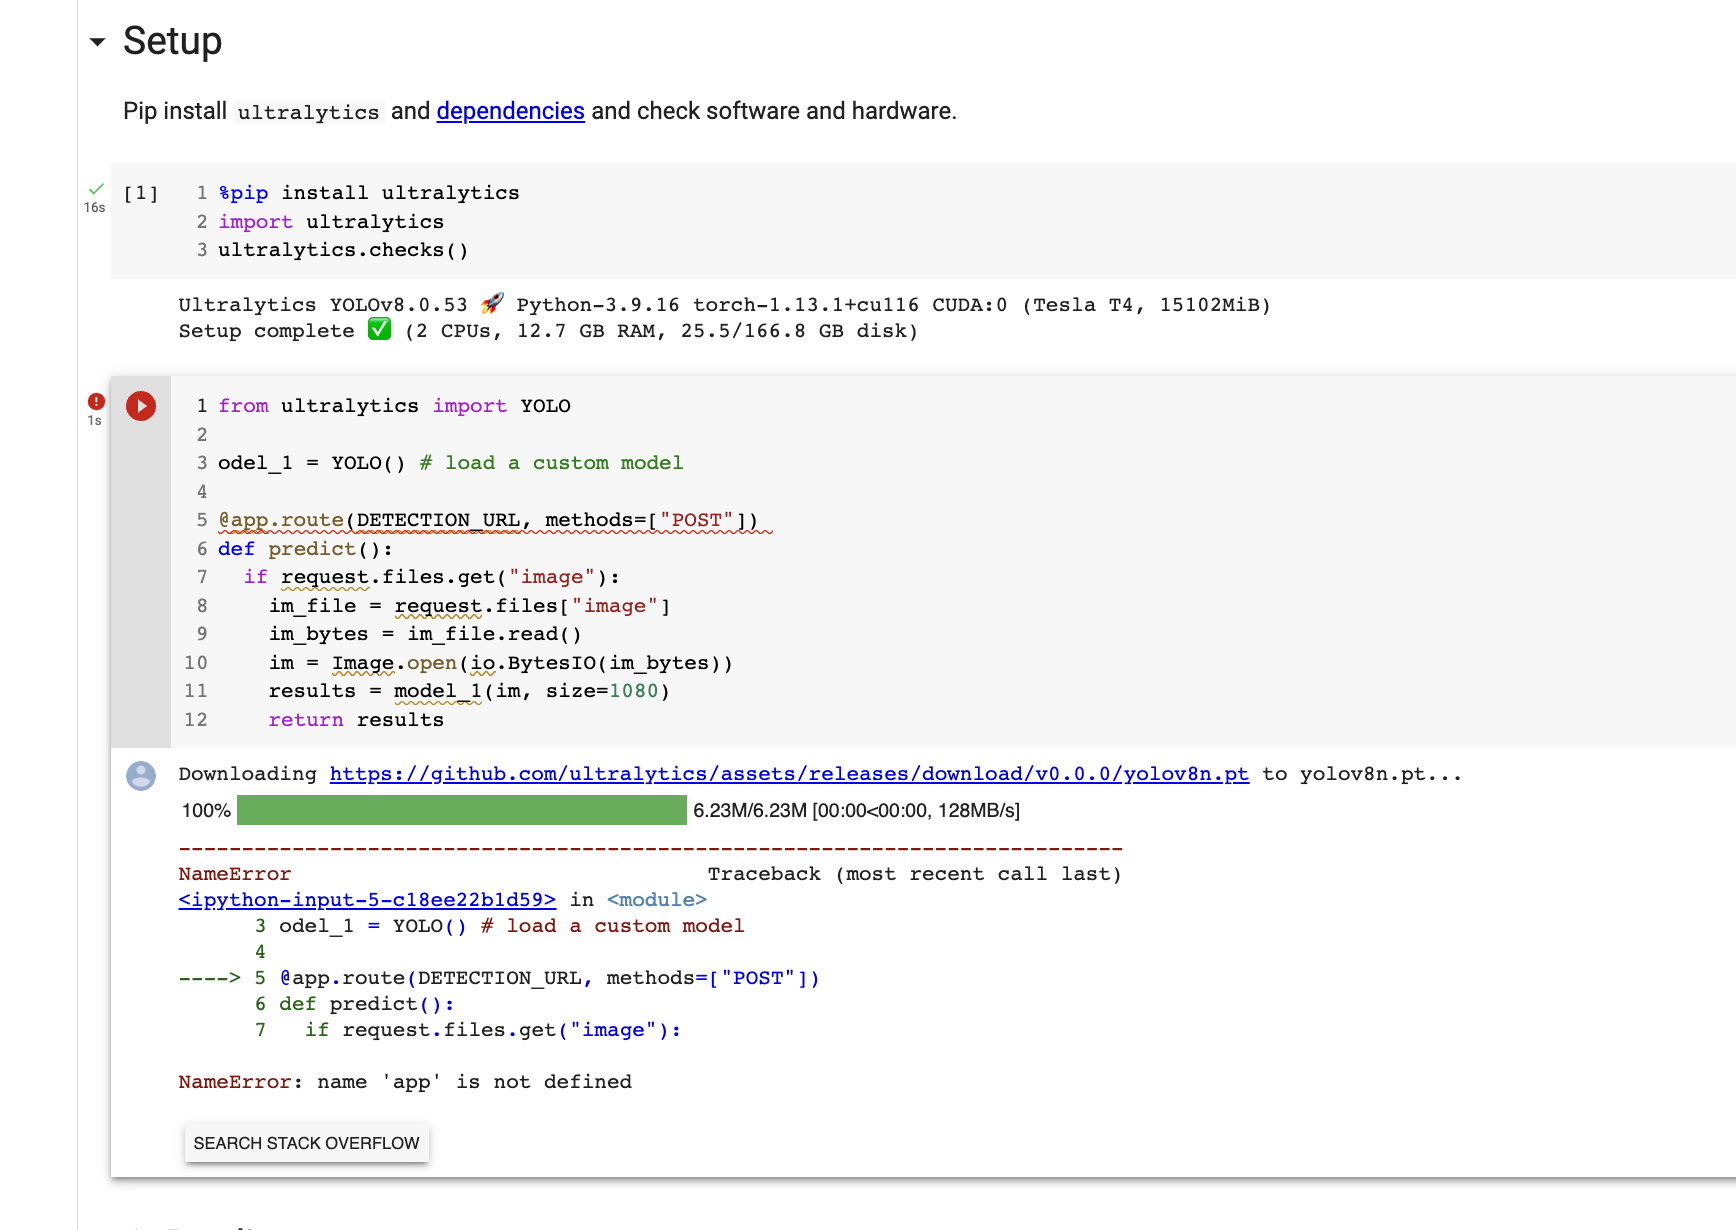
Task: Click the user avatar beside the output
Action: [x=140, y=775]
